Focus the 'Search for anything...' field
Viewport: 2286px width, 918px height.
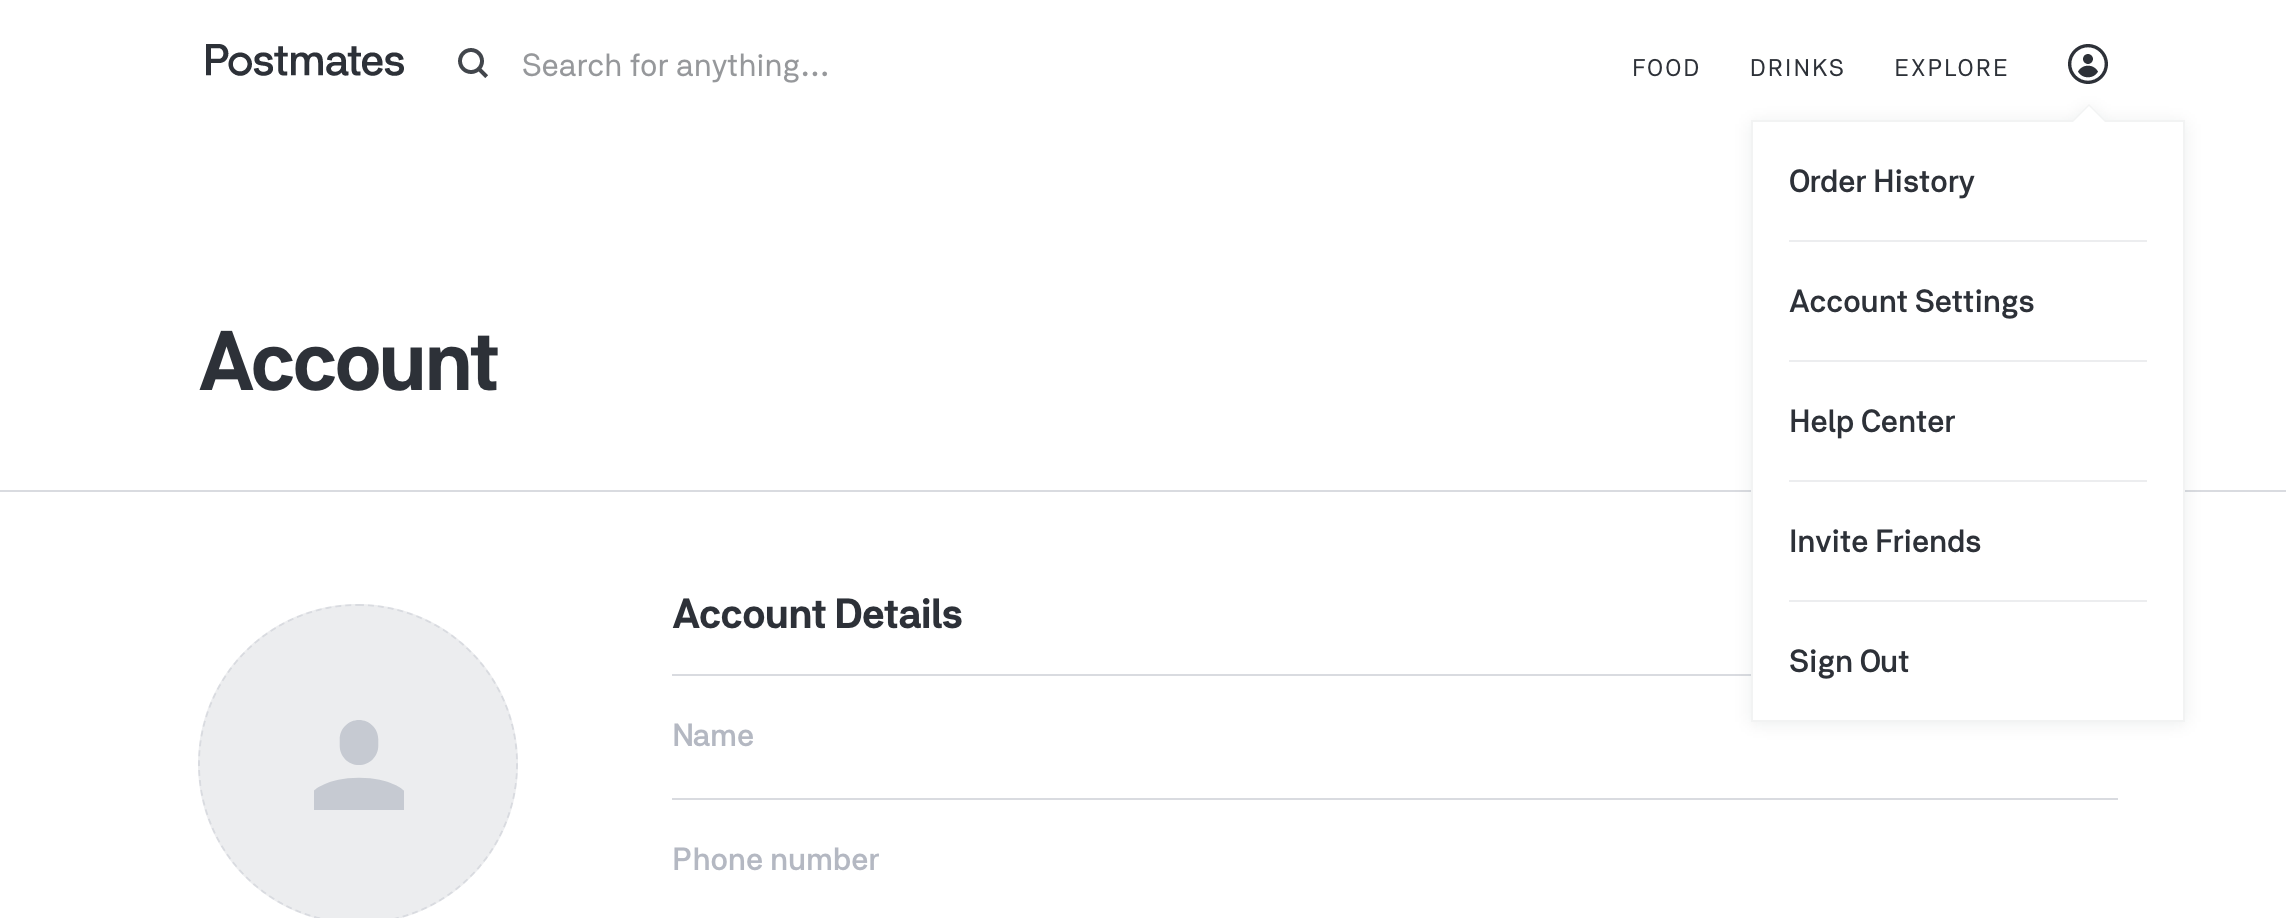pyautogui.click(x=675, y=65)
